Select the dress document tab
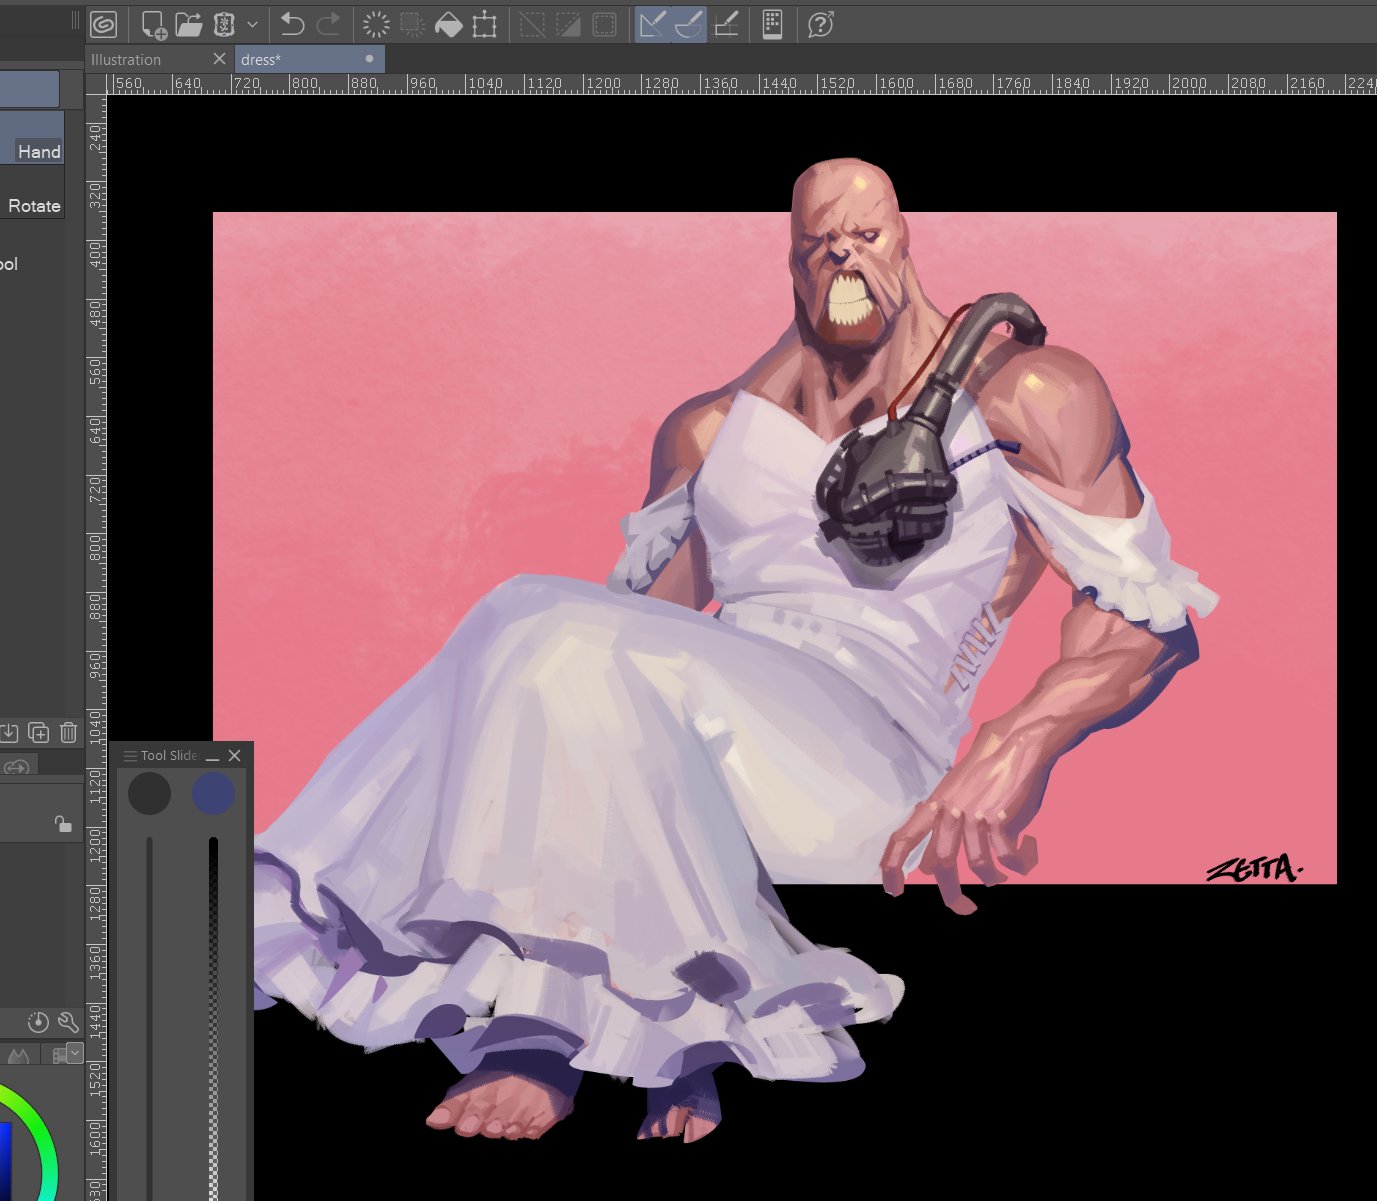Screen dimensions: 1377x1201 point(261,60)
